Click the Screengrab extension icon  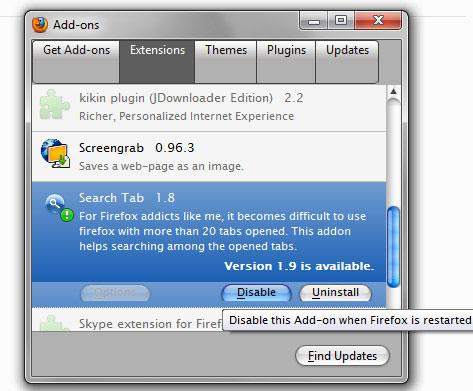(x=55, y=153)
